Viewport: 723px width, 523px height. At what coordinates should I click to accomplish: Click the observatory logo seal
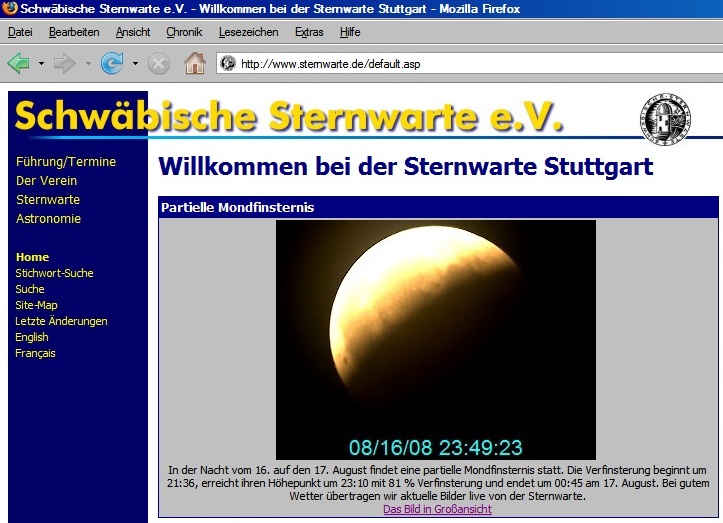coord(665,119)
